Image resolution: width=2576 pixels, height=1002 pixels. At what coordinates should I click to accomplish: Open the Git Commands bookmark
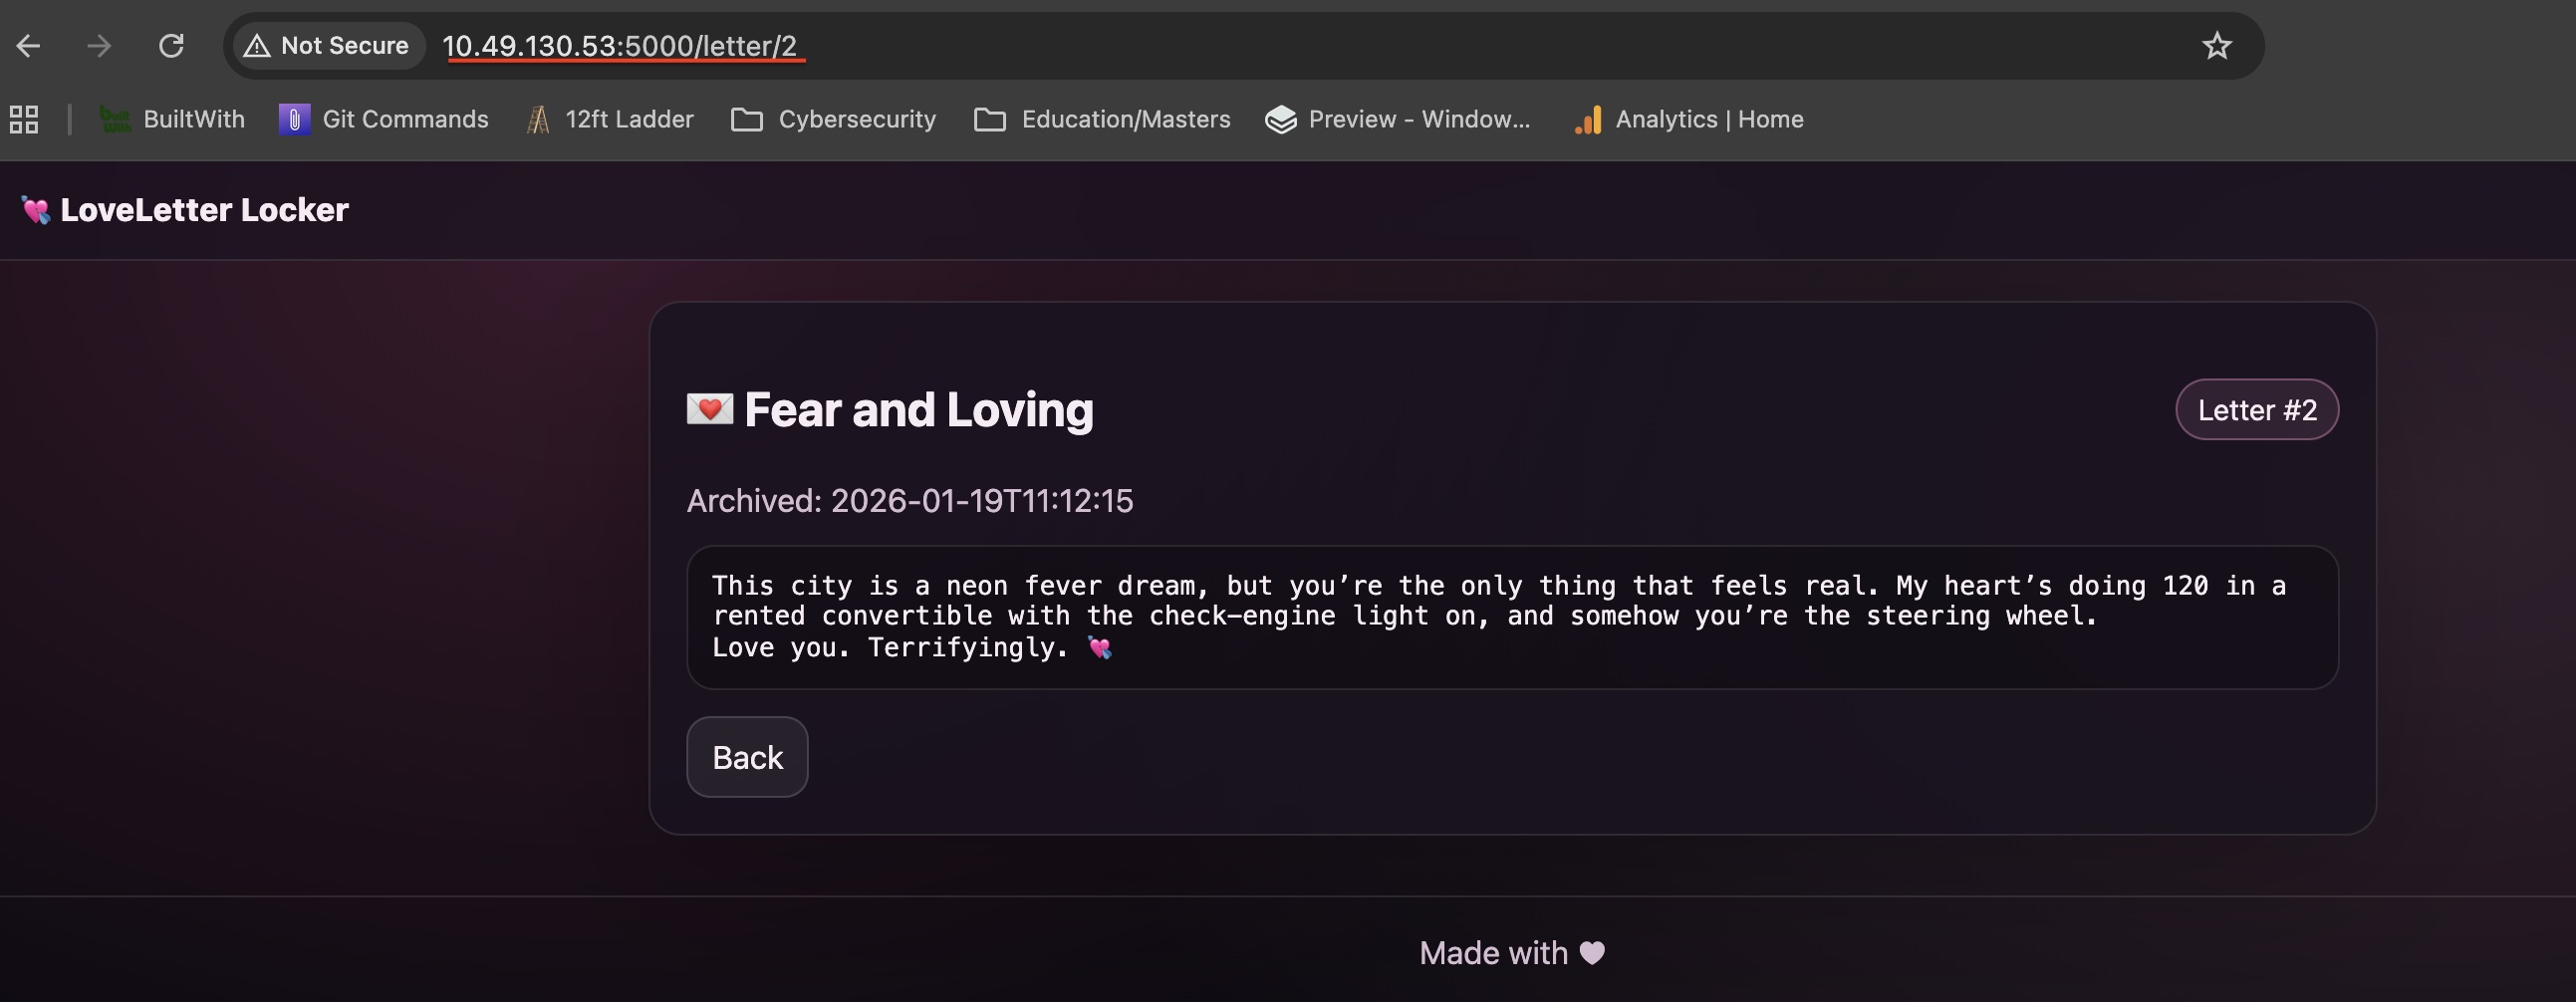(384, 119)
